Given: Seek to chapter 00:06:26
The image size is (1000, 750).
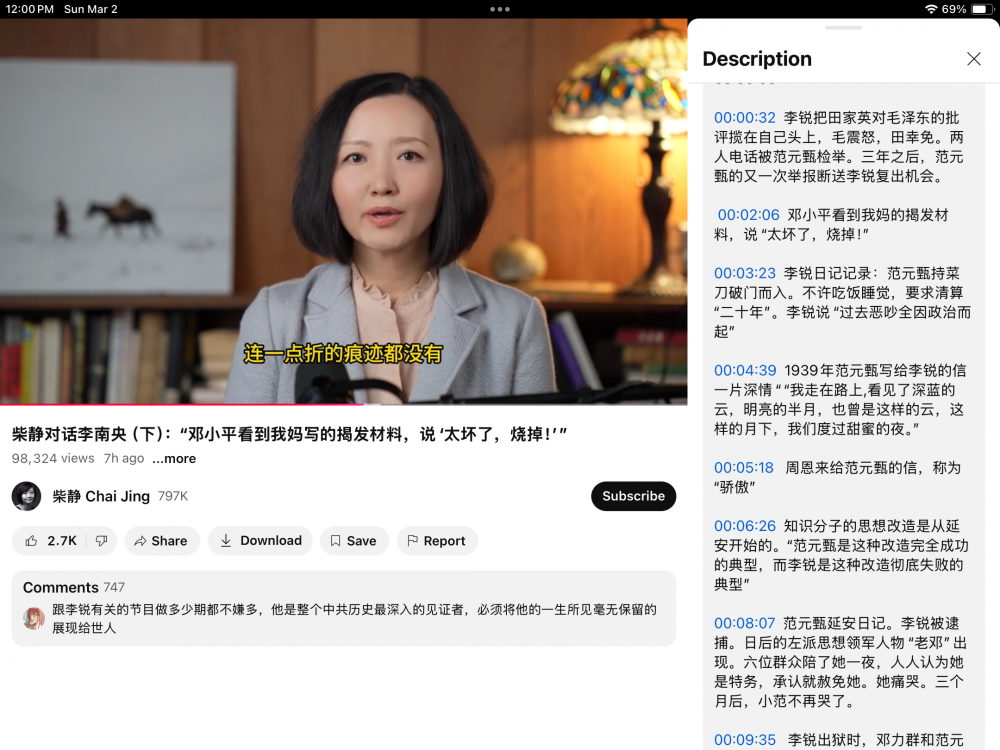Looking at the screenshot, I should click(745, 526).
